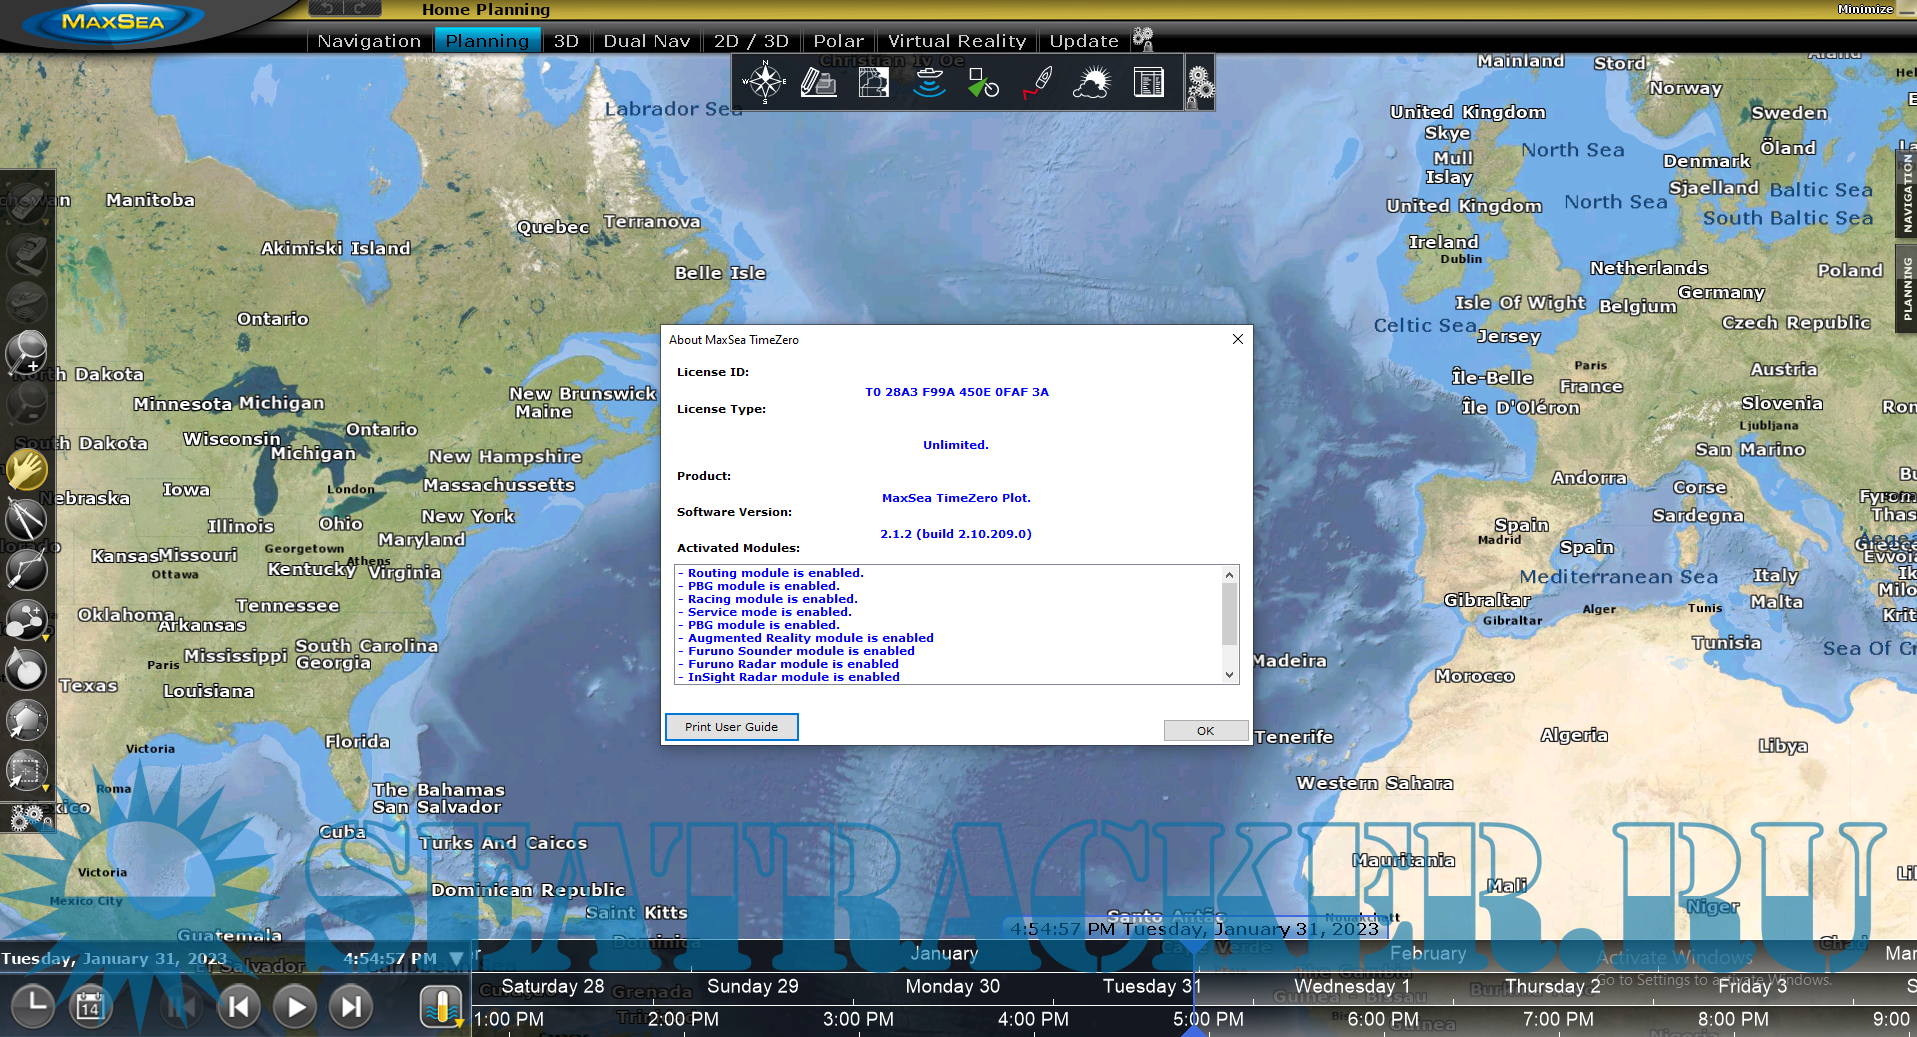Screen dimensions: 1917x1037
Task: Click the timeline at 3:00 PM
Action: (858, 1019)
